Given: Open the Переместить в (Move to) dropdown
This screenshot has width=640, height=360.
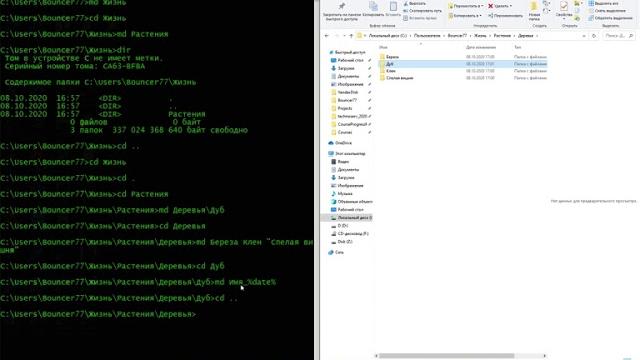Looking at the screenshot, I should pos(466,6).
